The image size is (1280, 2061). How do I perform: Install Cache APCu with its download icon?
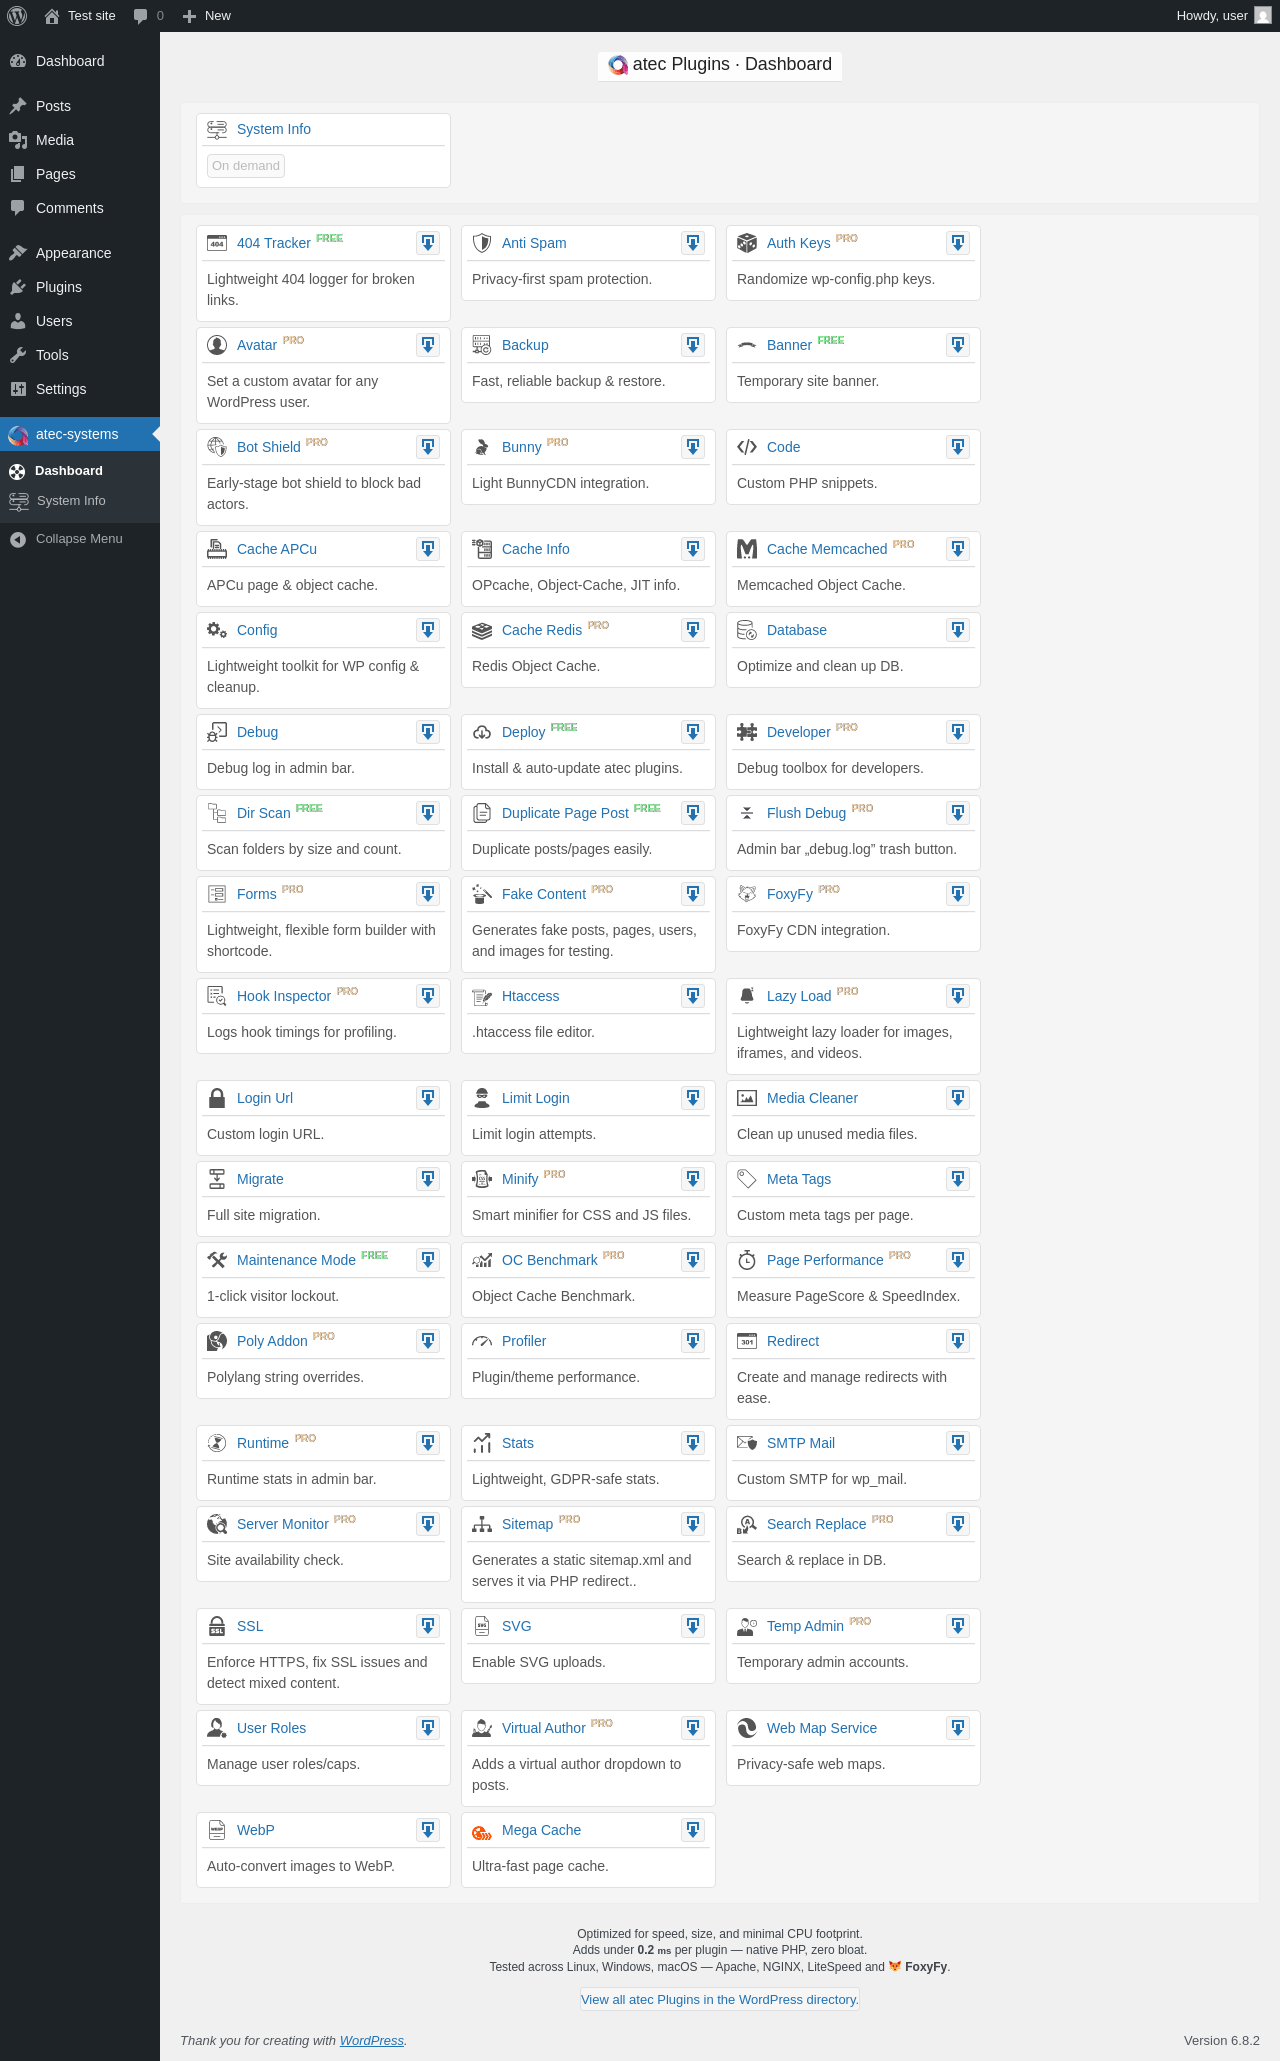[428, 549]
